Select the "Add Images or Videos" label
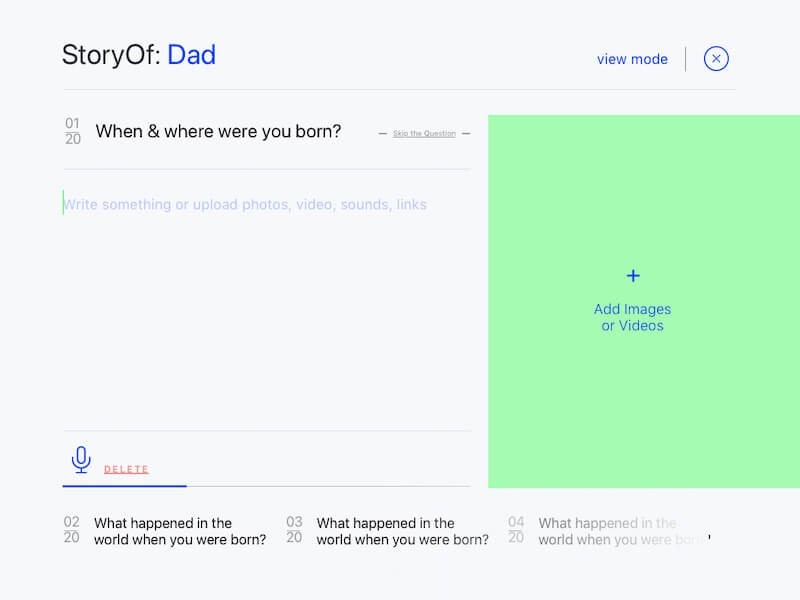Viewport: 800px width, 600px height. pos(632,317)
